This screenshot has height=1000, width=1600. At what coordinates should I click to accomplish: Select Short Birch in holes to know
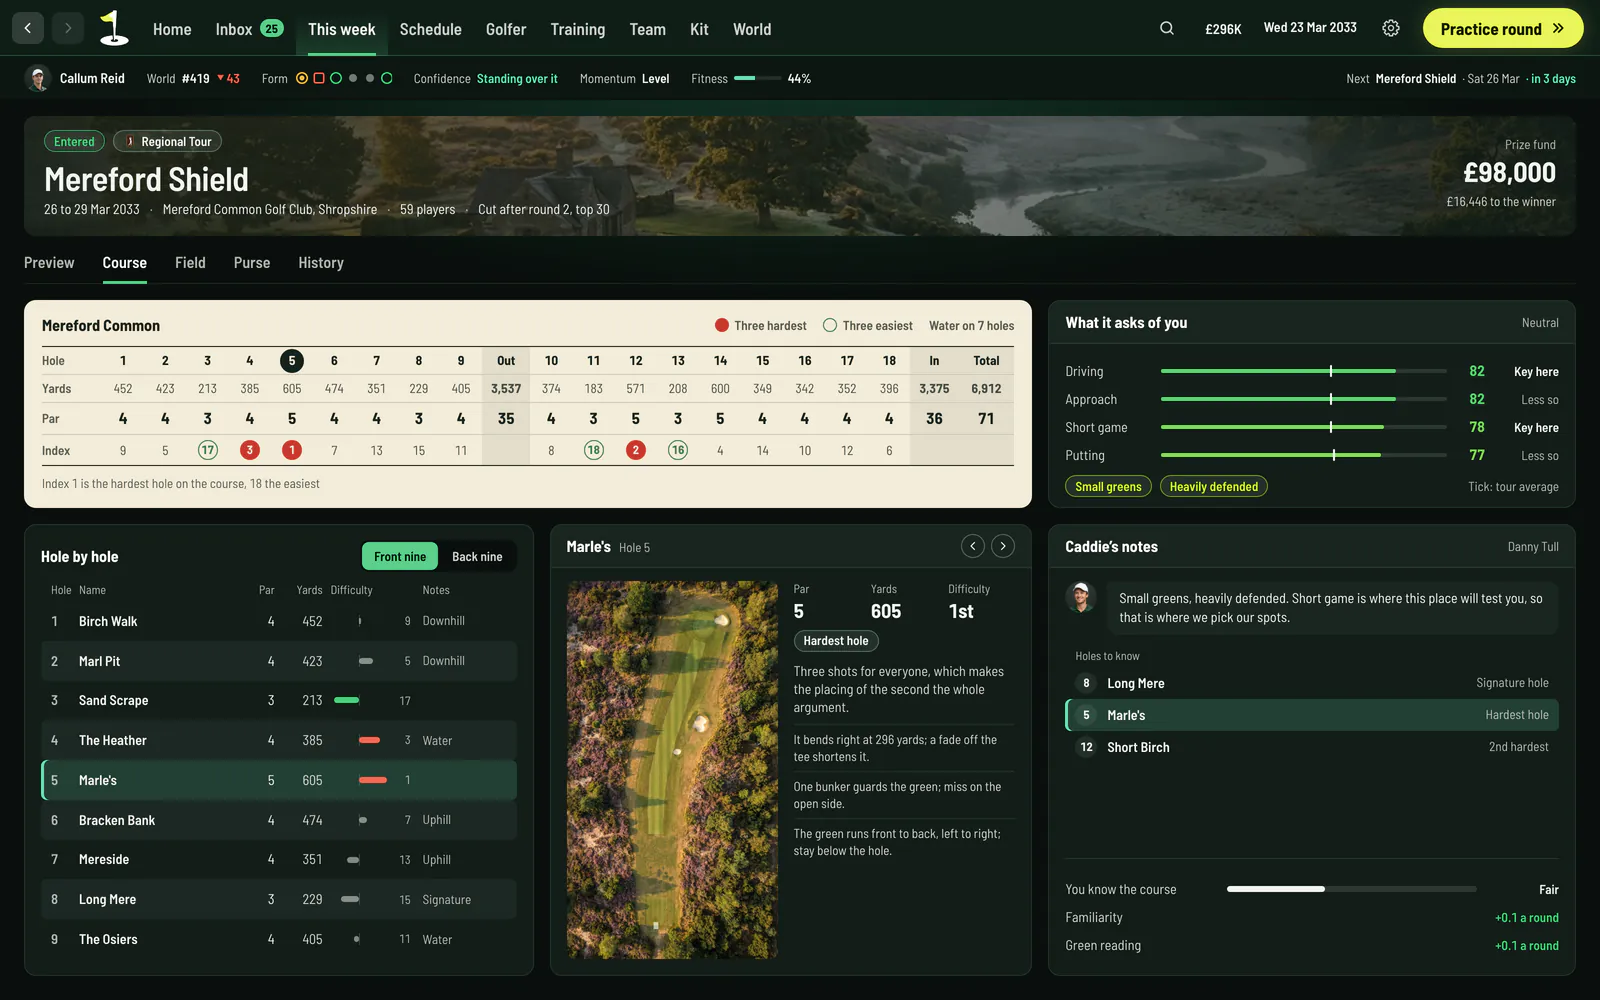pyautogui.click(x=1312, y=747)
